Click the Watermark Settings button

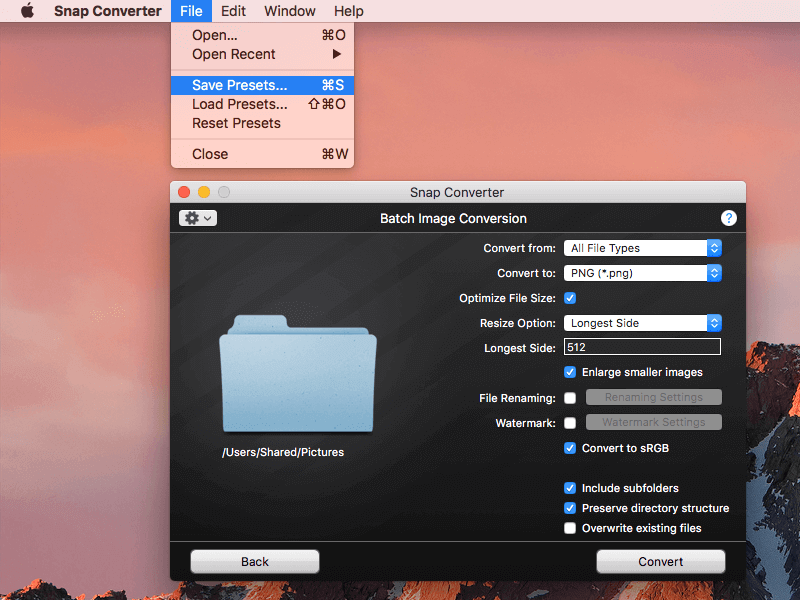[654, 422]
